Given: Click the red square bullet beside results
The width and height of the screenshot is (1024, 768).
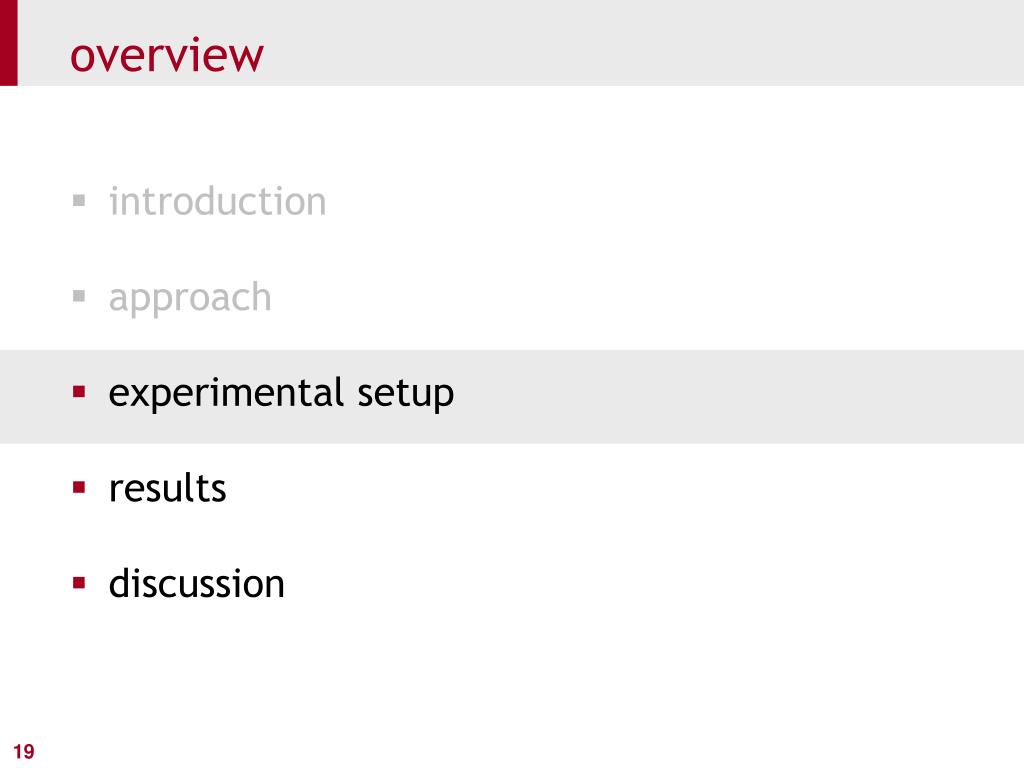Looking at the screenshot, I should coord(79,487).
